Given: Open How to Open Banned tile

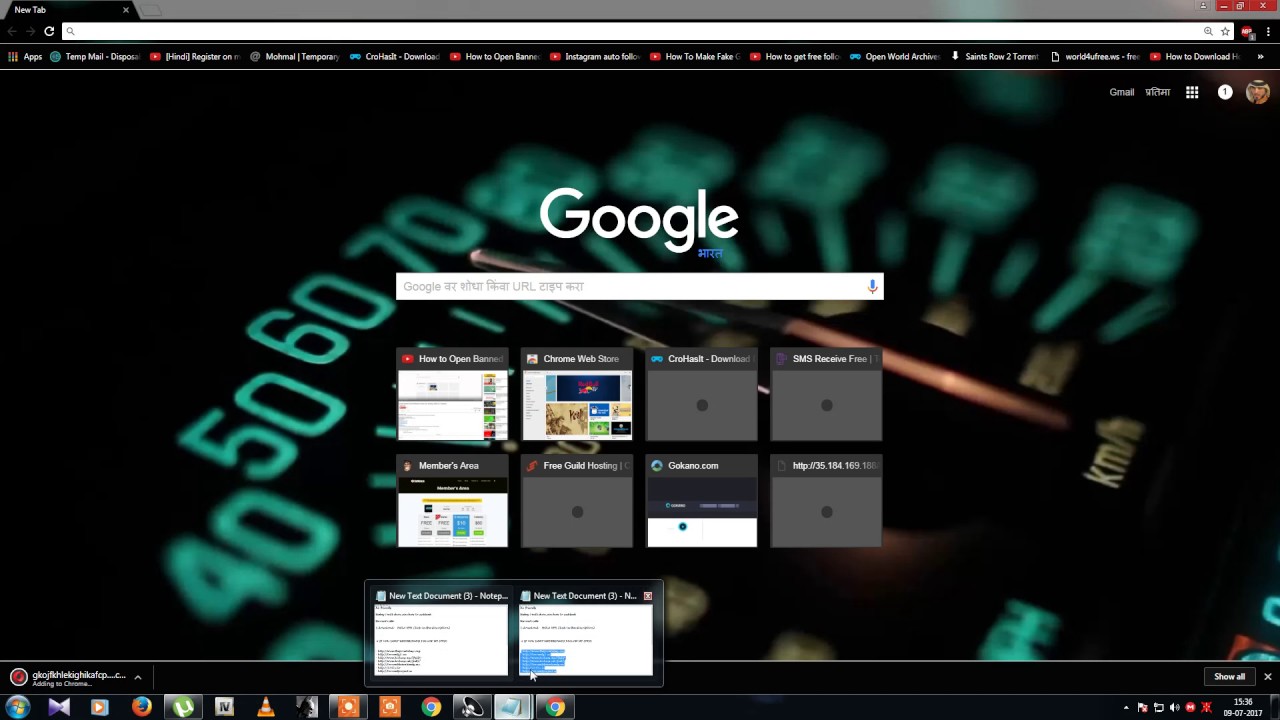Looking at the screenshot, I should [453, 394].
